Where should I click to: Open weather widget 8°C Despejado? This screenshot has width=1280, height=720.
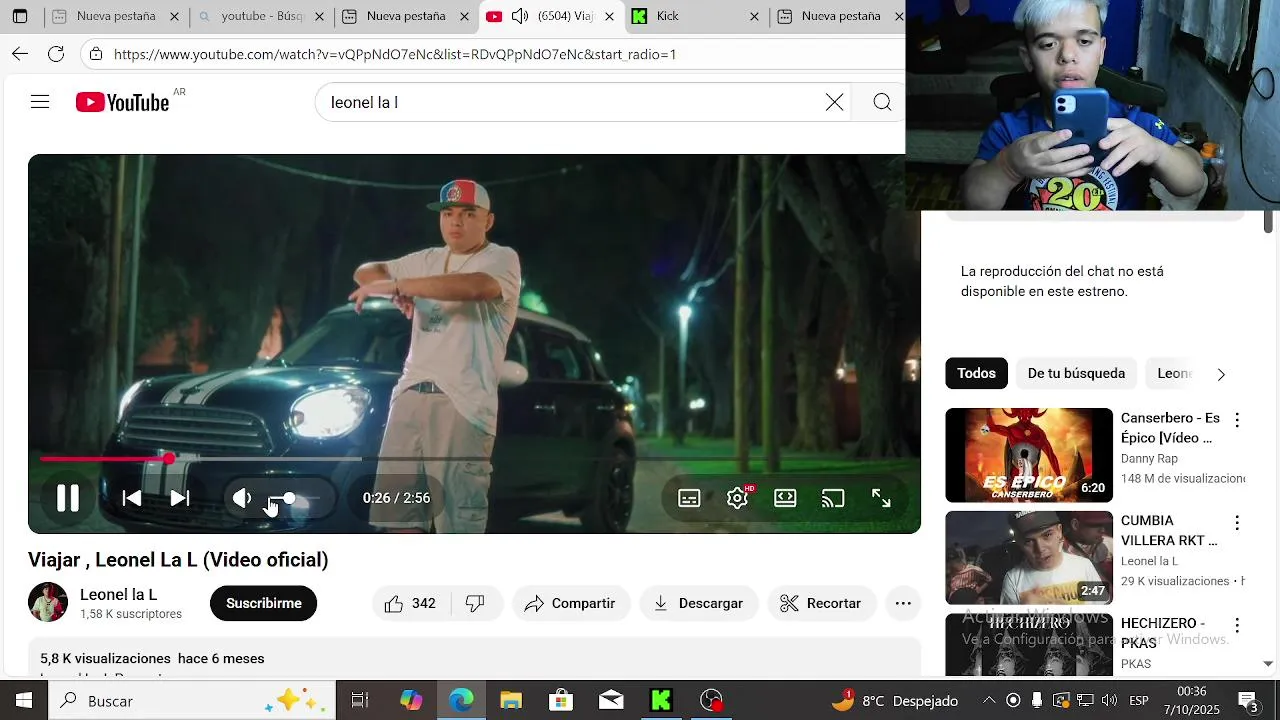(x=895, y=701)
